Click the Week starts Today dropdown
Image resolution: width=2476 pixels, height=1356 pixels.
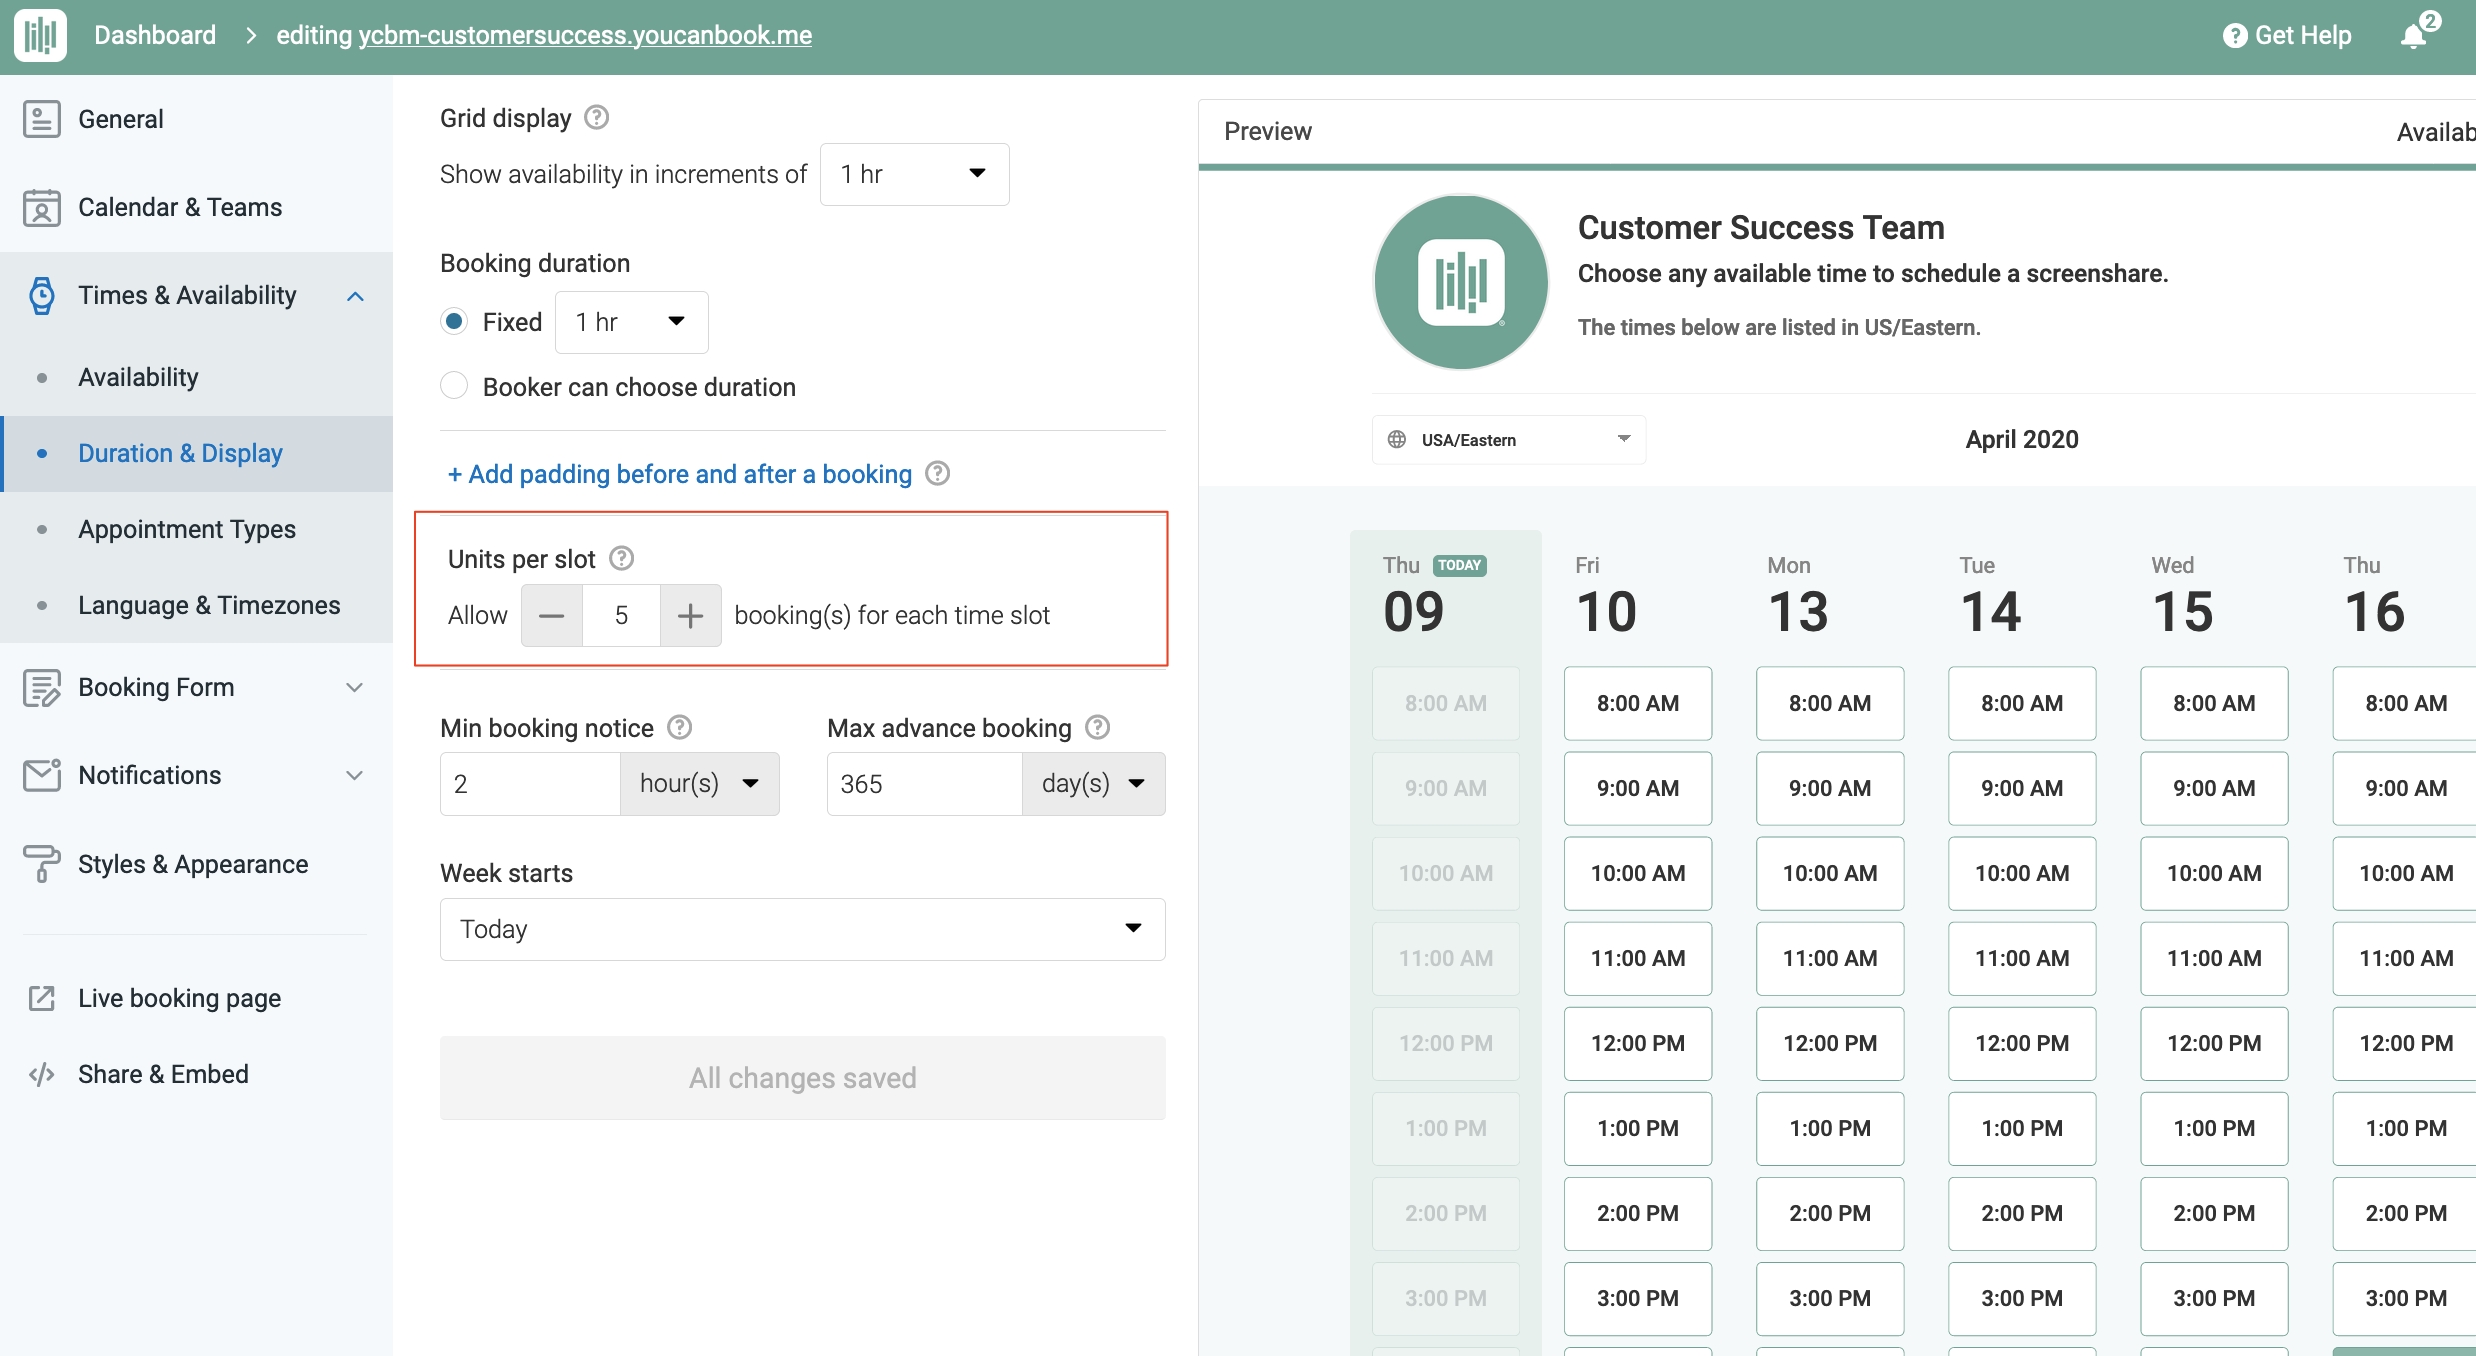800,928
